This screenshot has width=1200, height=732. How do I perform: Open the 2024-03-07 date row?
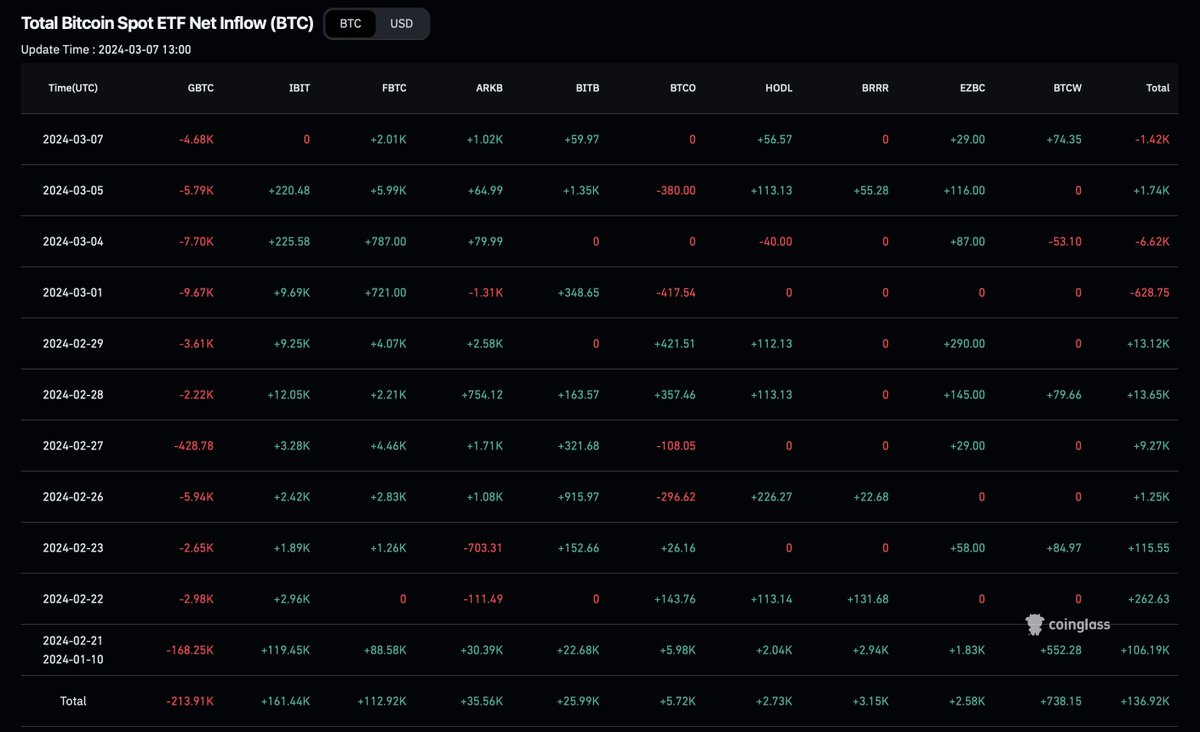72,140
